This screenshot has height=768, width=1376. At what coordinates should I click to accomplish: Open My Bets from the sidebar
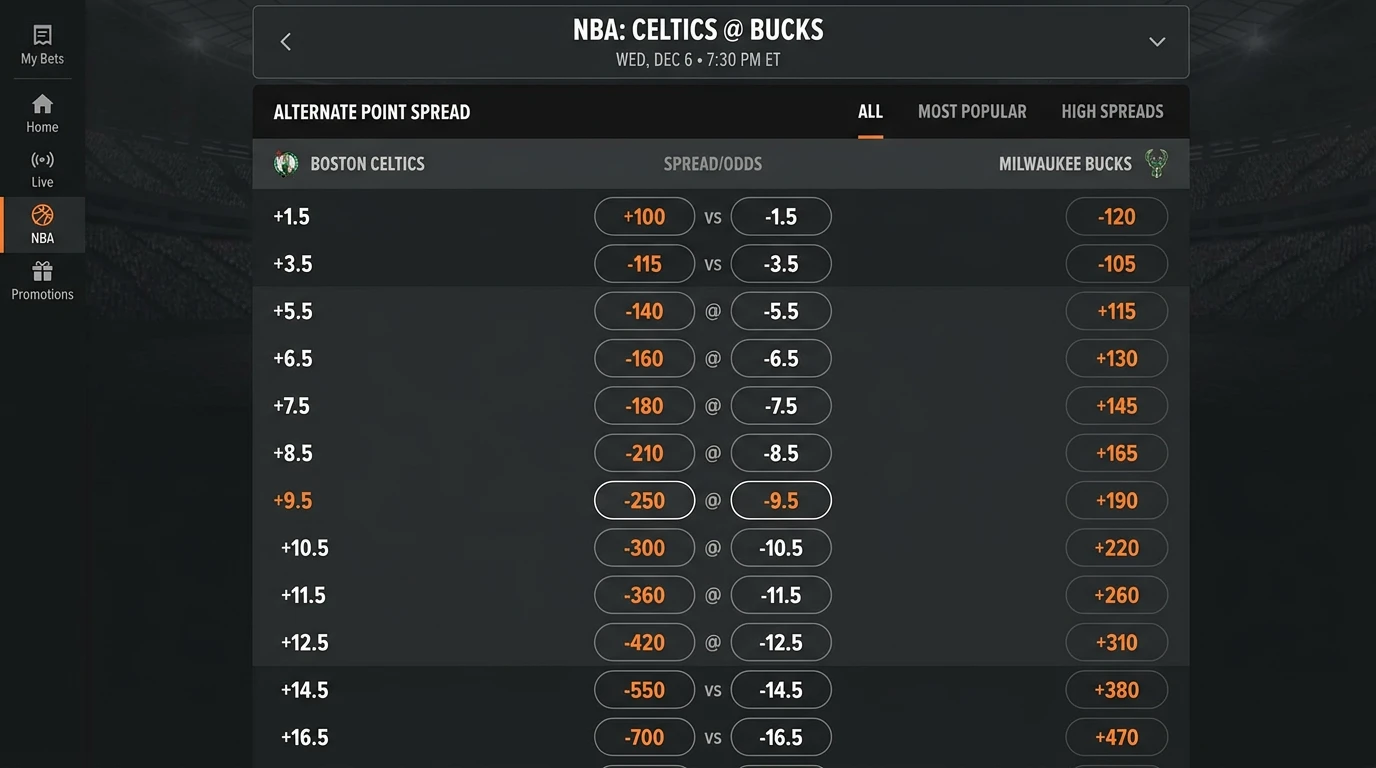(x=42, y=46)
